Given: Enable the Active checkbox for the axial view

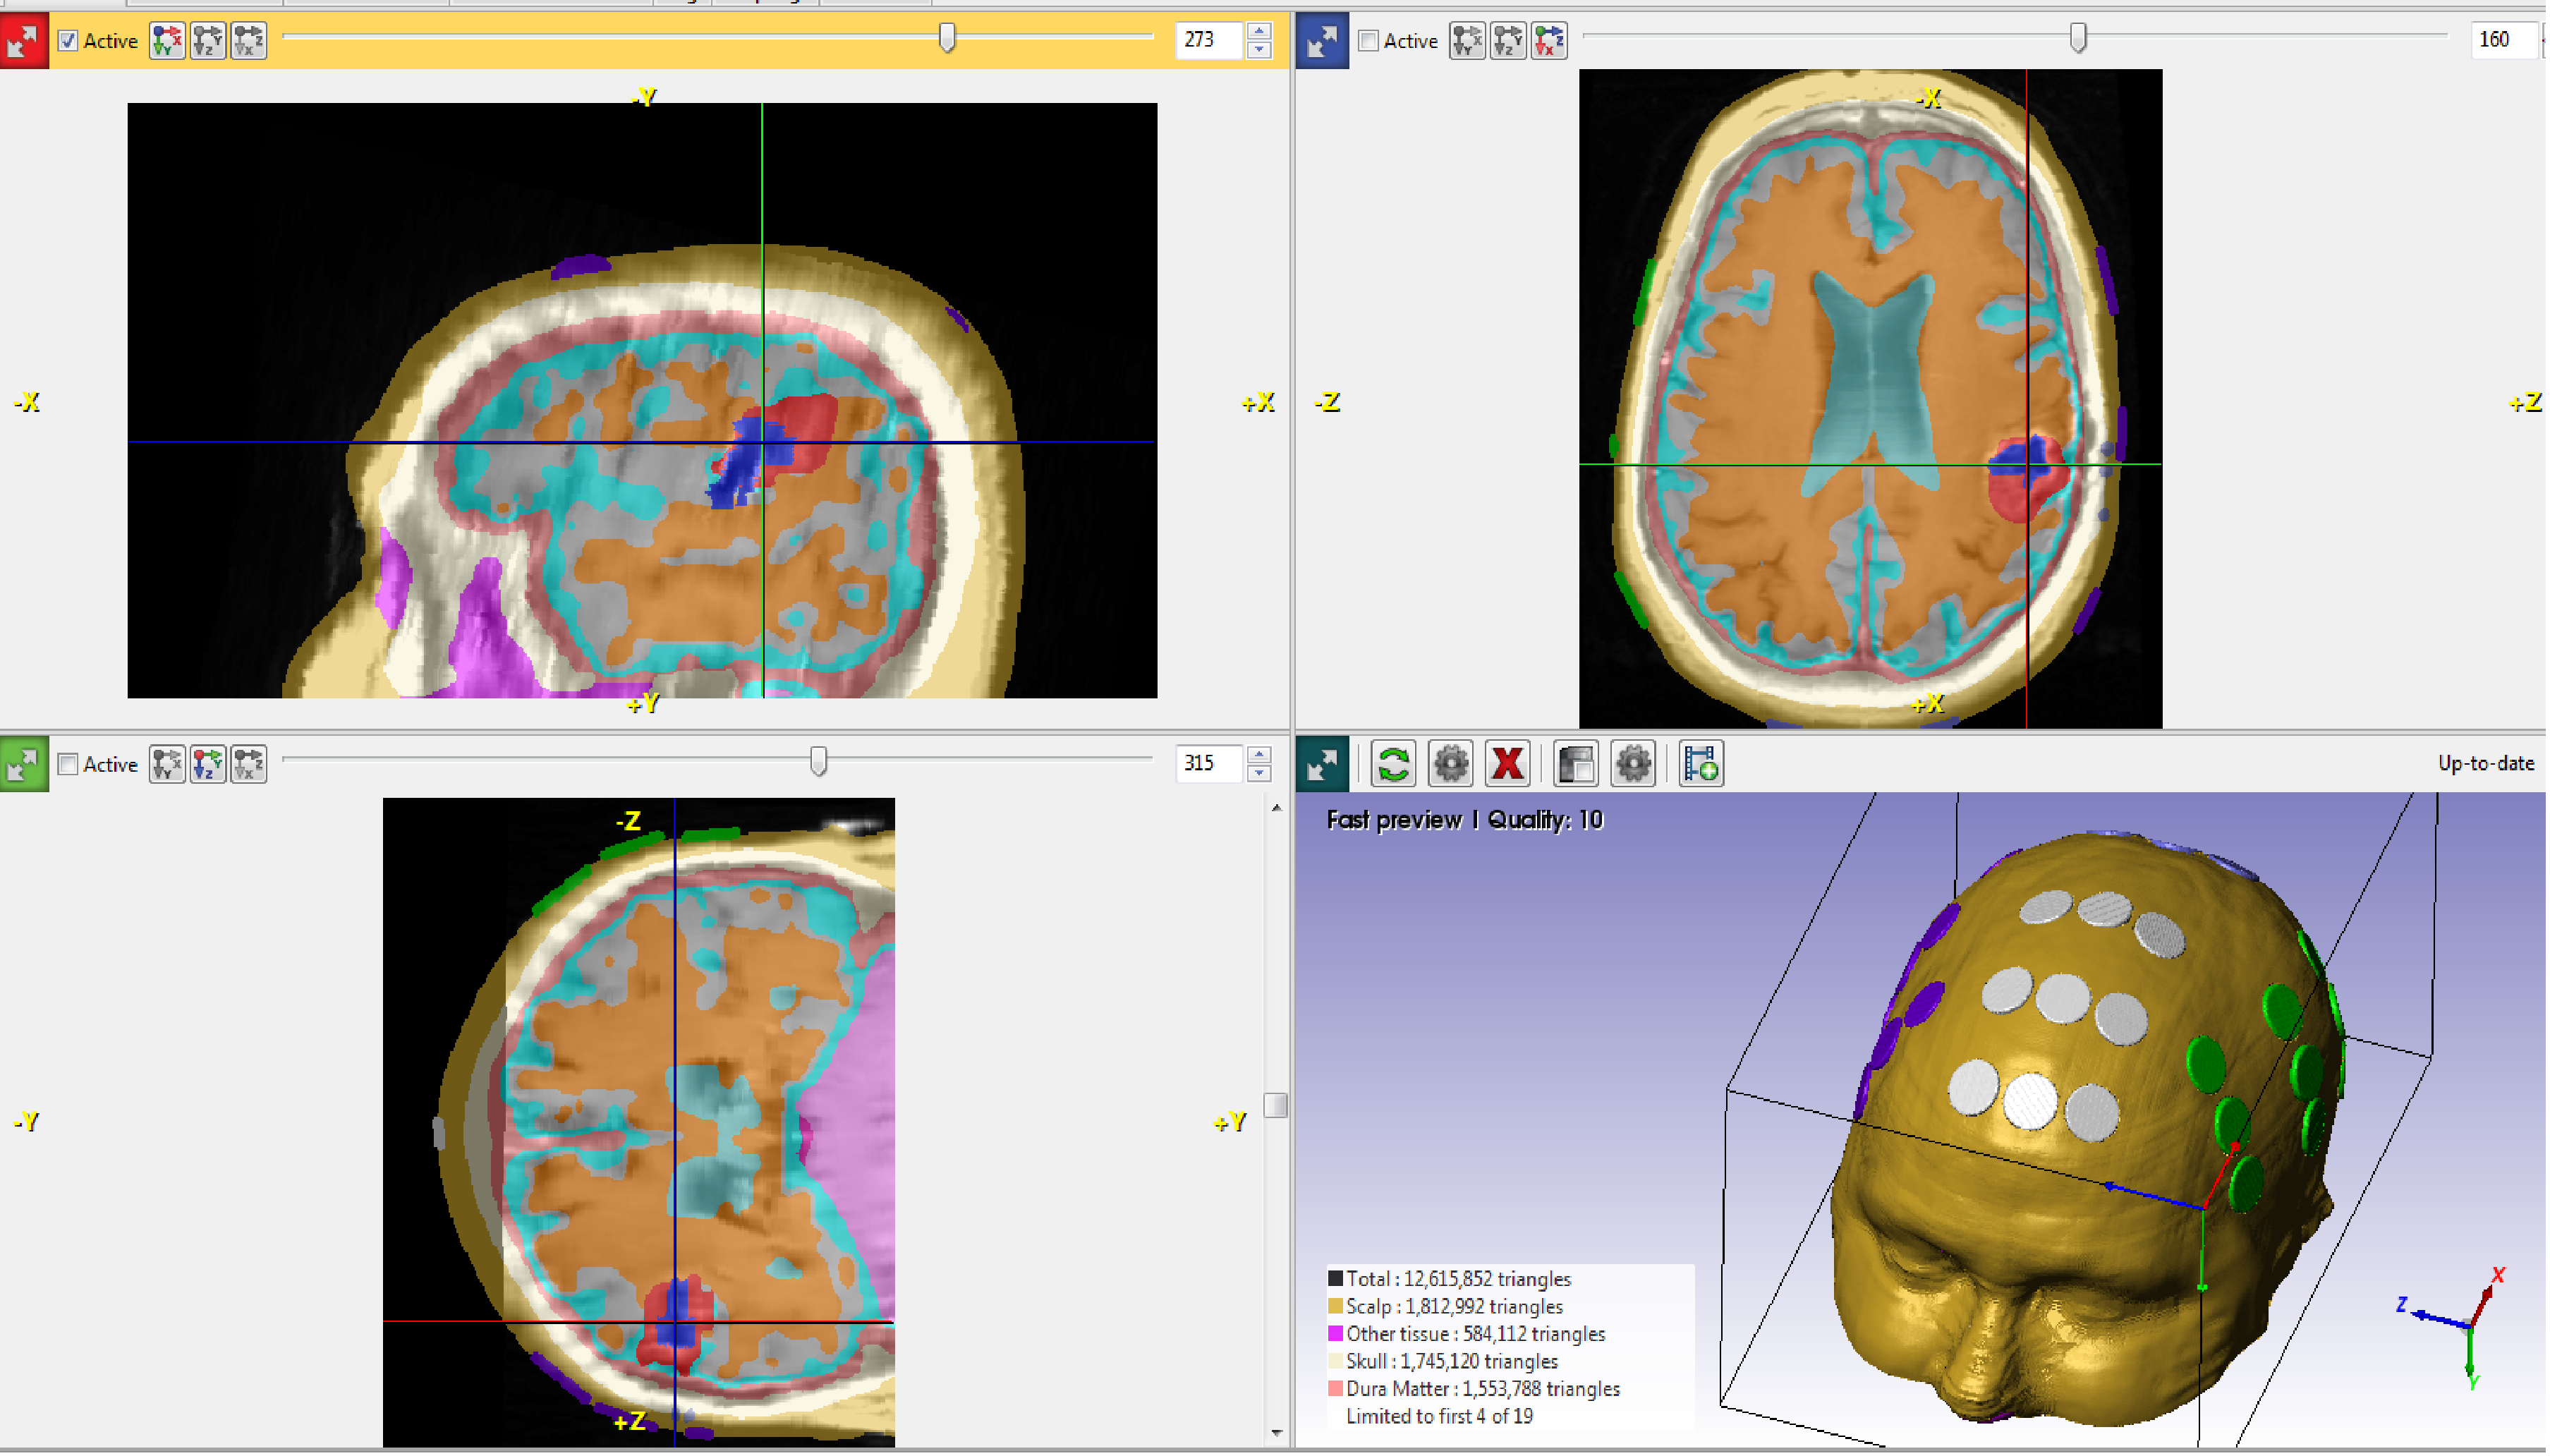Looking at the screenshot, I should coord(1369,41).
